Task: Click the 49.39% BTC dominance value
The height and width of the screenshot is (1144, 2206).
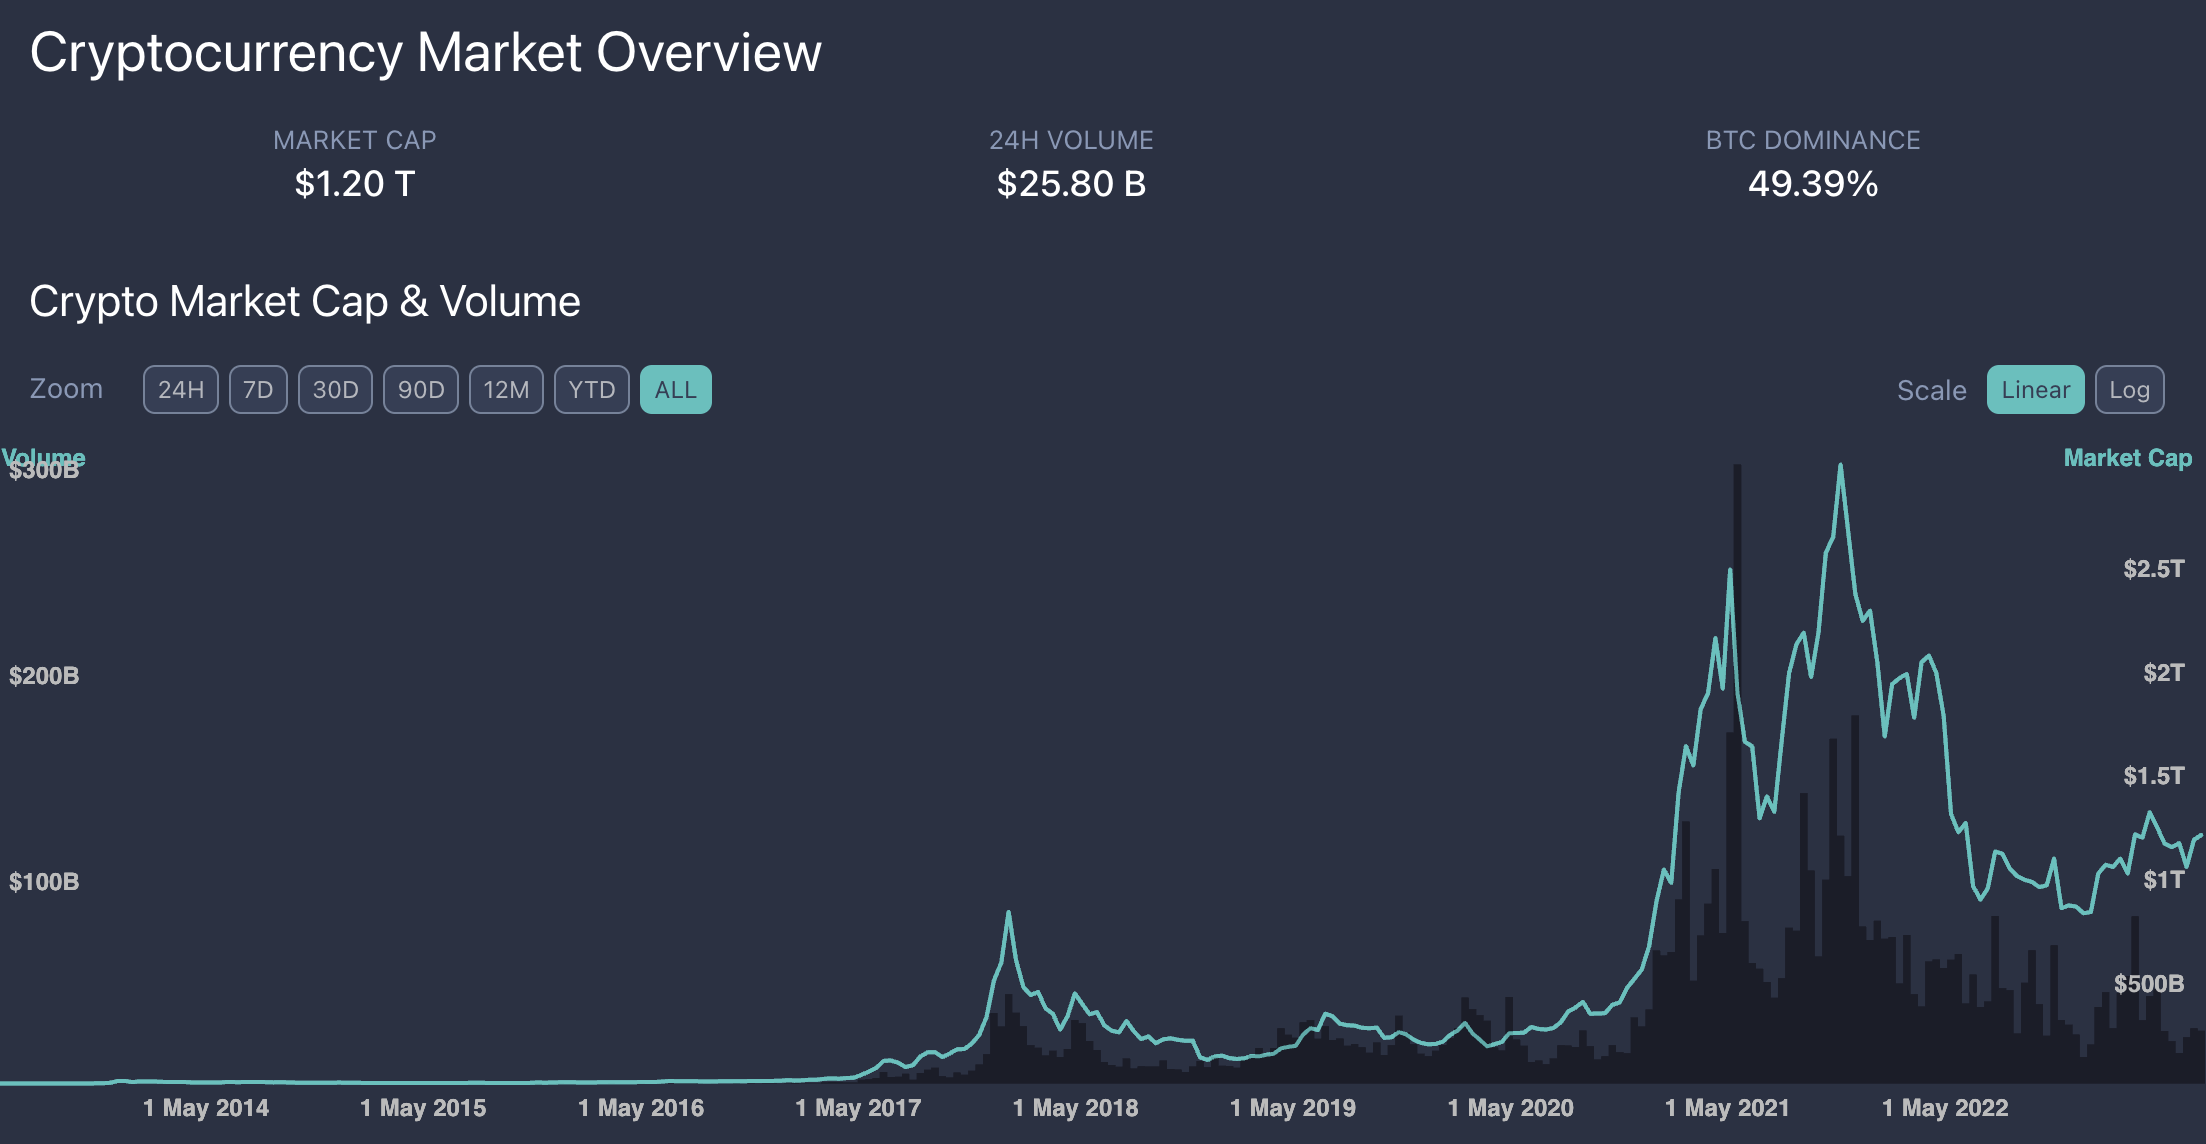Action: 1813,184
